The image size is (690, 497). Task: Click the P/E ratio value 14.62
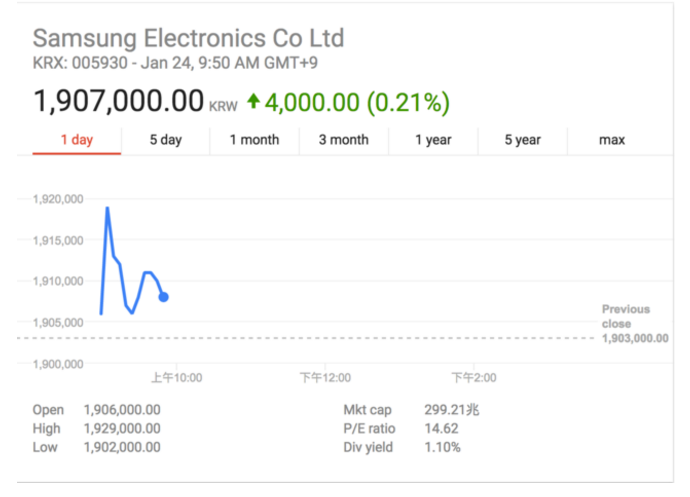[x=441, y=429]
